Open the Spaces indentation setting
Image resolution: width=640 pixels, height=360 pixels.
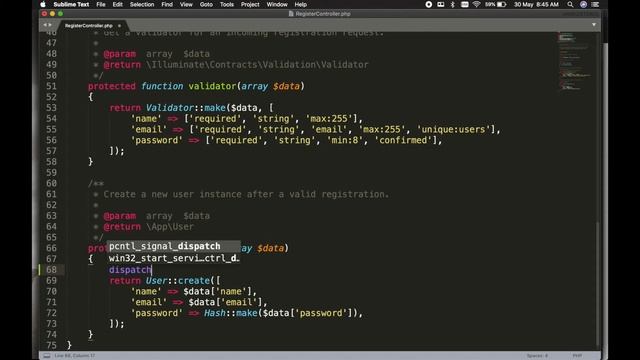pyautogui.click(x=537, y=356)
